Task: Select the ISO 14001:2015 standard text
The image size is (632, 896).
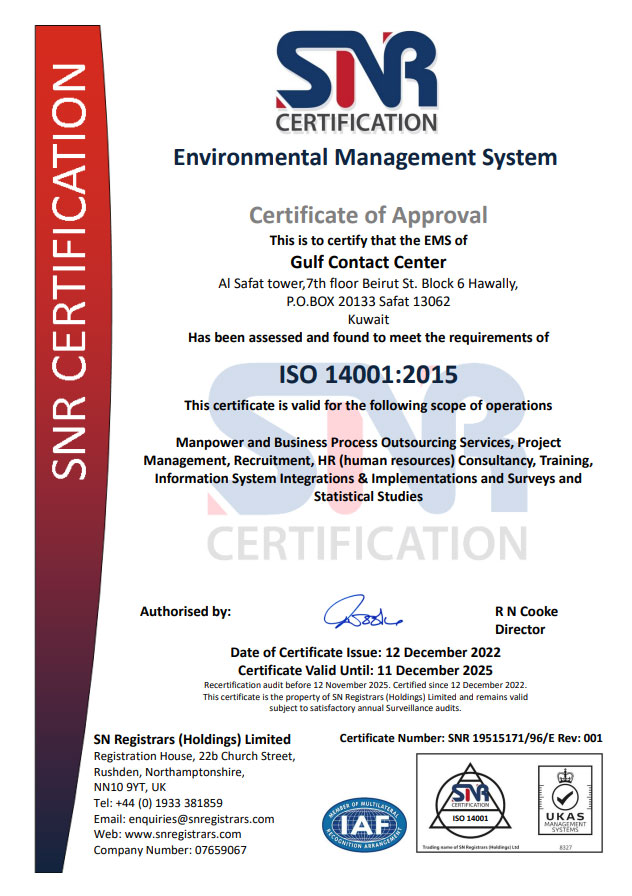Action: click(368, 375)
